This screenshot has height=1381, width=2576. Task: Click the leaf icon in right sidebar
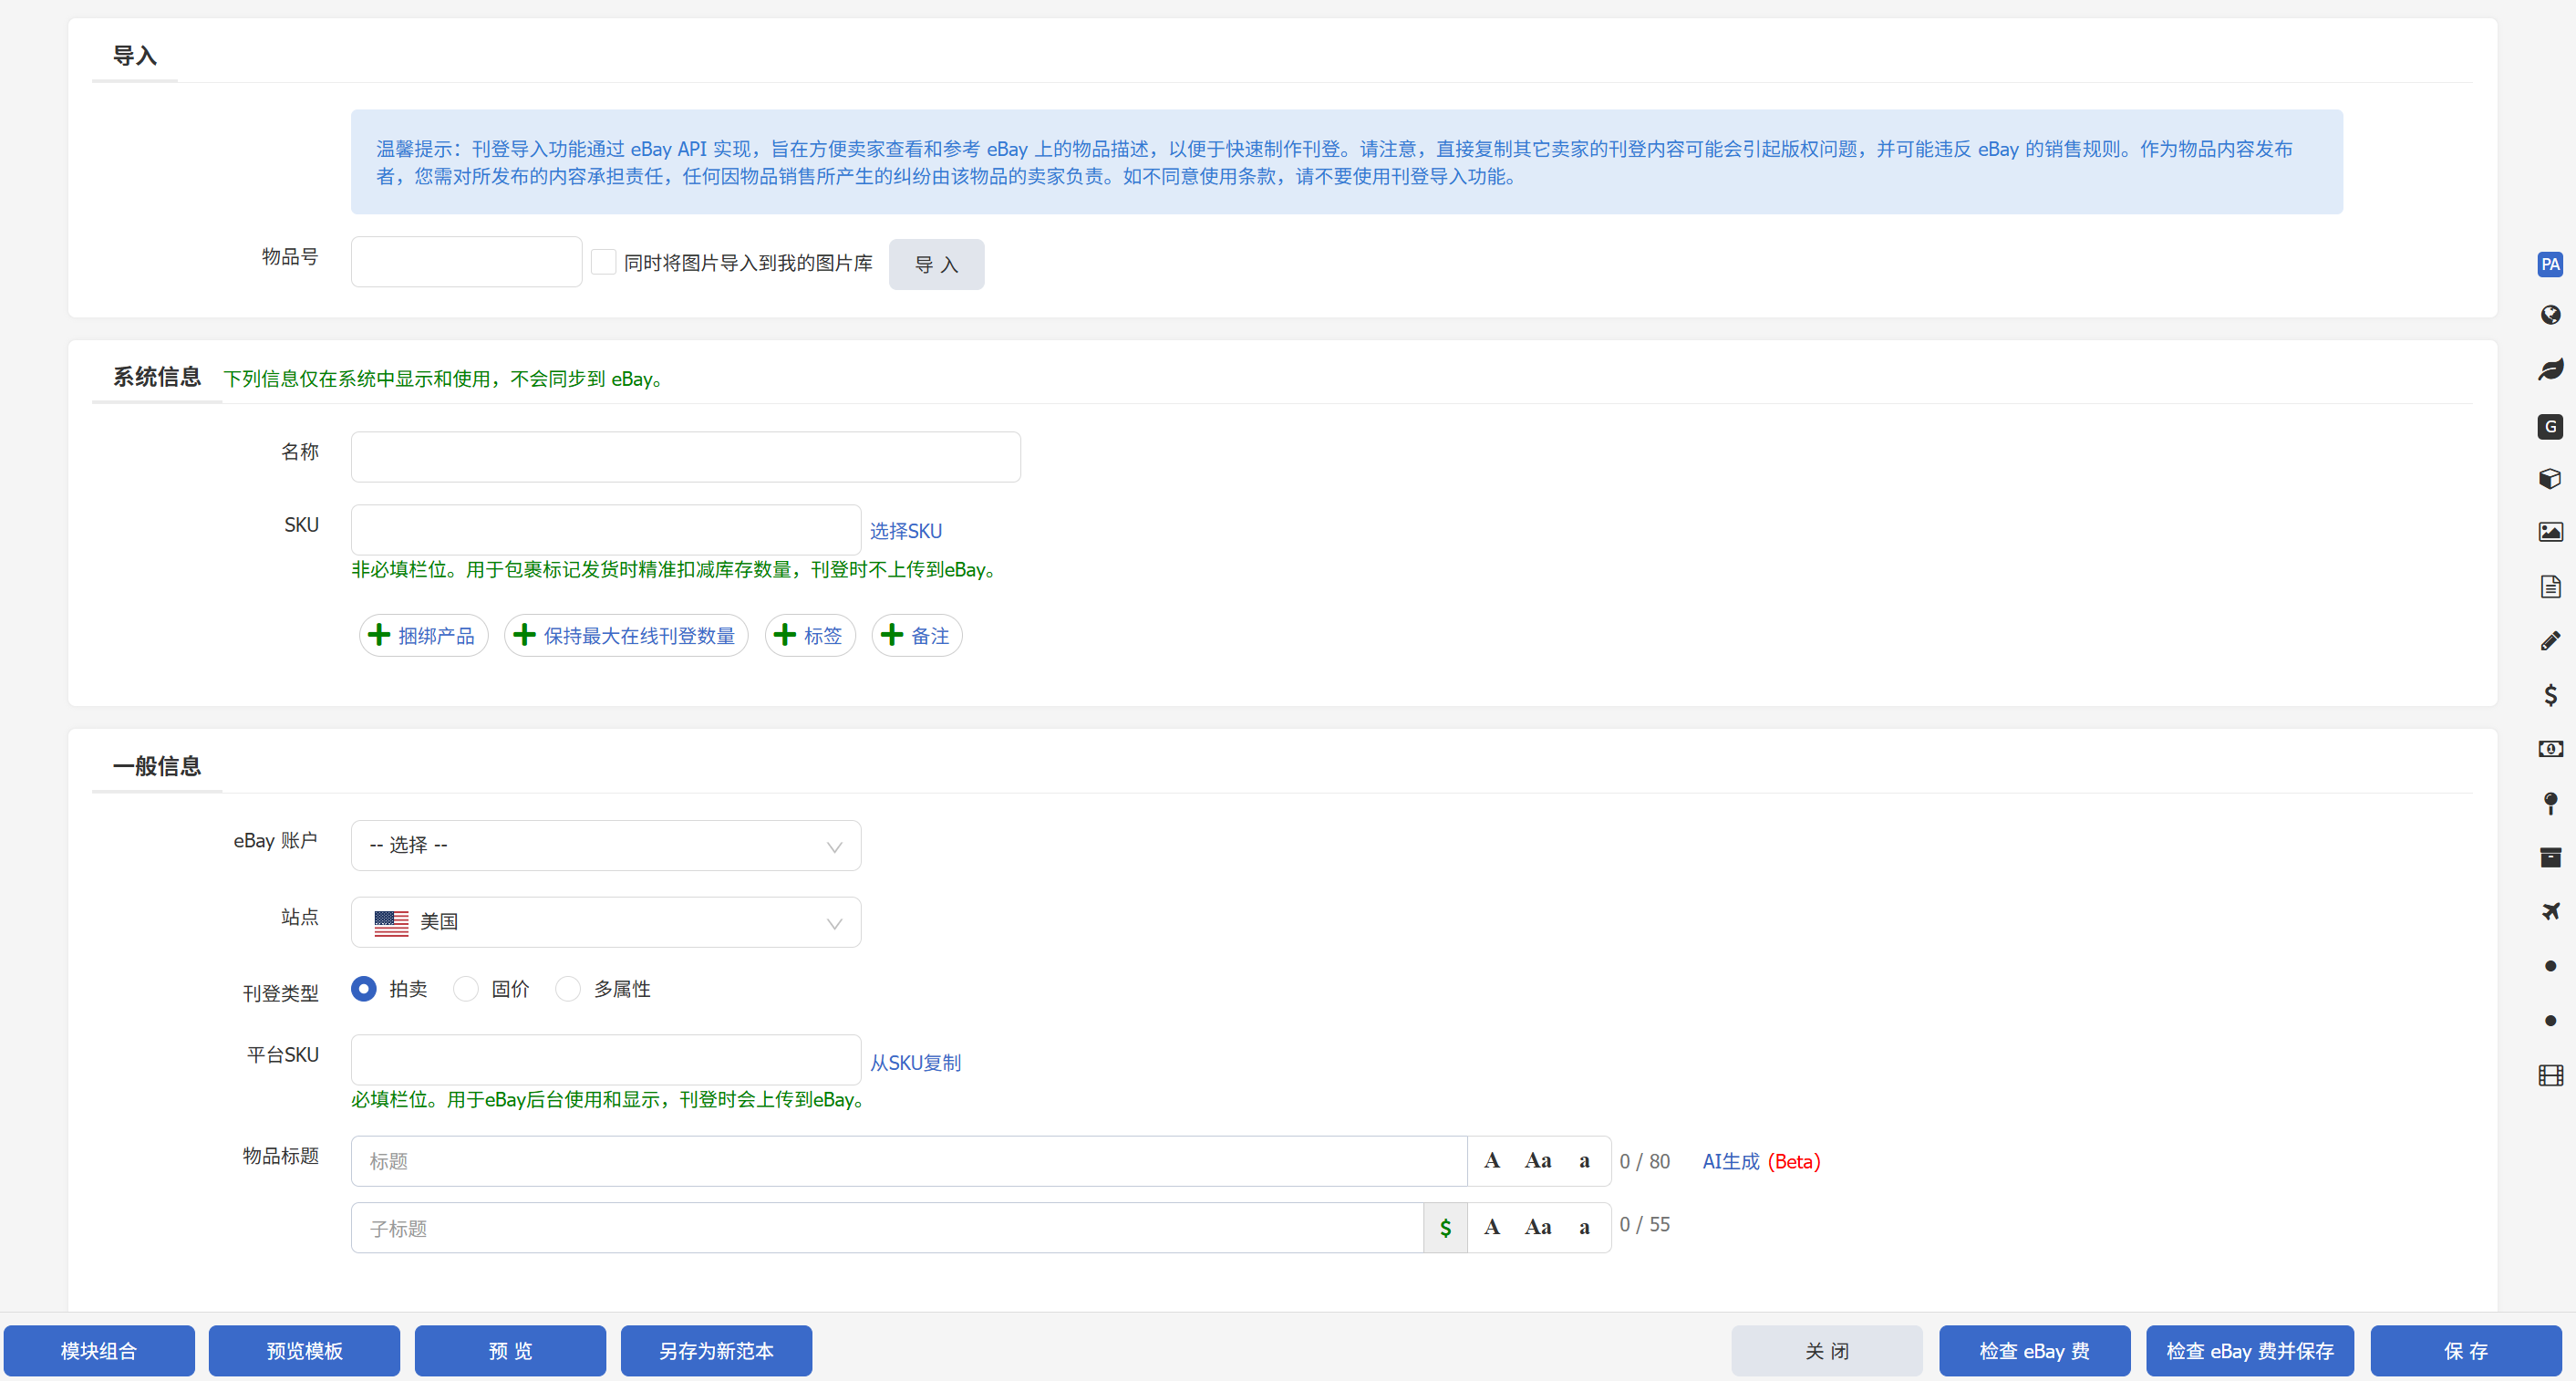coord(2550,370)
